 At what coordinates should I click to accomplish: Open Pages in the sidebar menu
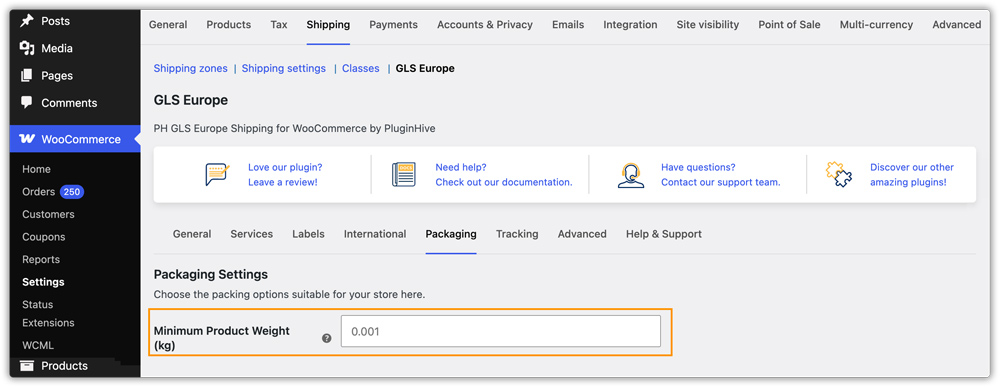click(x=57, y=76)
